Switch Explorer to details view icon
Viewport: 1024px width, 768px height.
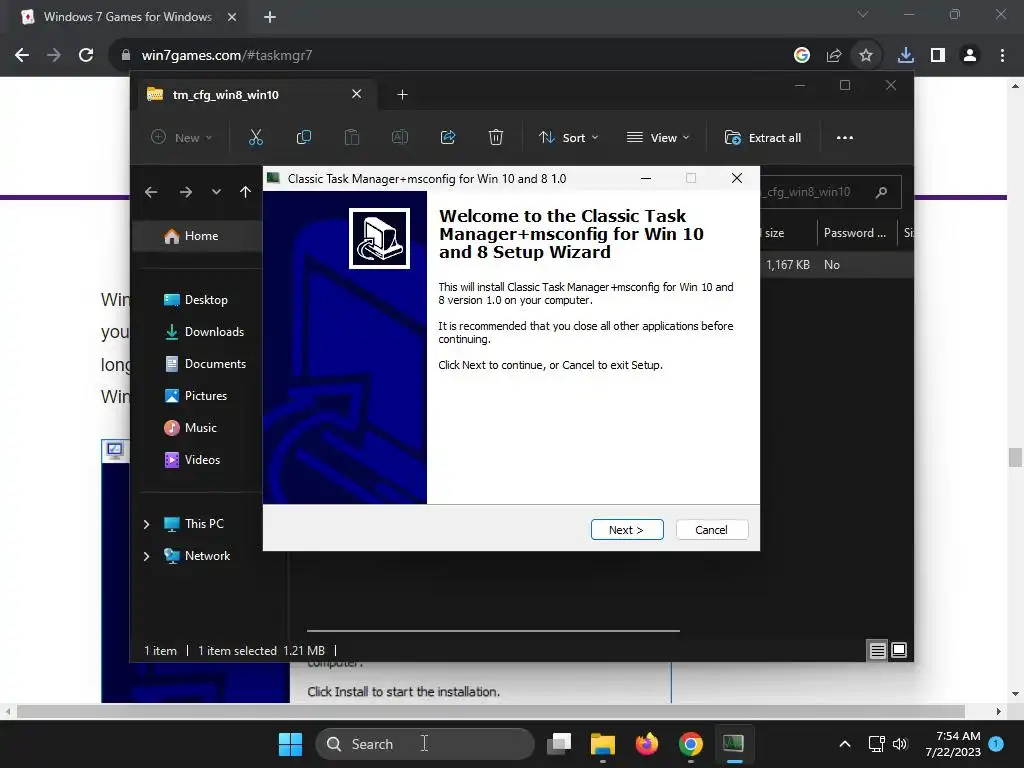(877, 650)
